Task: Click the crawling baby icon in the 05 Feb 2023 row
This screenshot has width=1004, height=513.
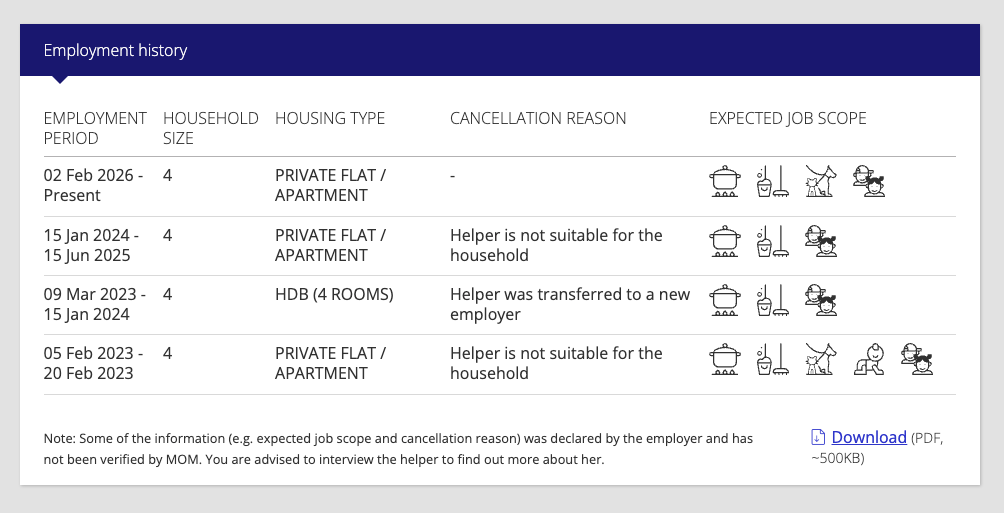Action: [x=869, y=359]
